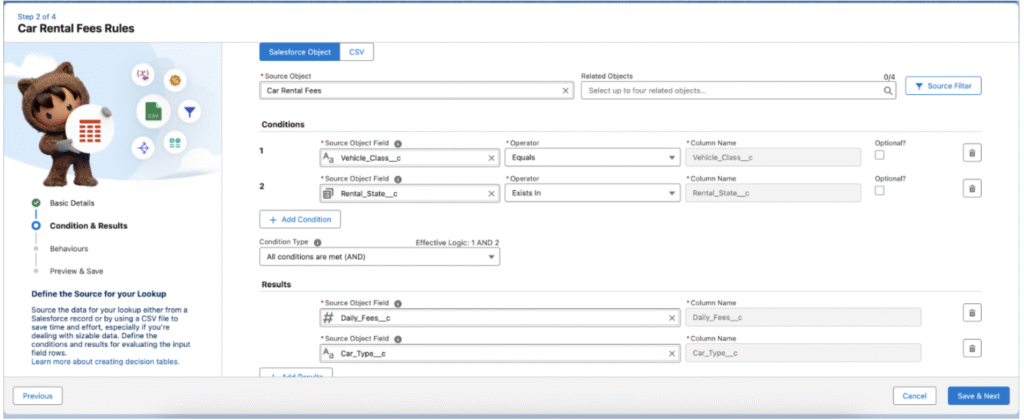This screenshot has width=1024, height=420.
Task: Click the completed Basic Details checkmark icon
Action: (x=36, y=203)
